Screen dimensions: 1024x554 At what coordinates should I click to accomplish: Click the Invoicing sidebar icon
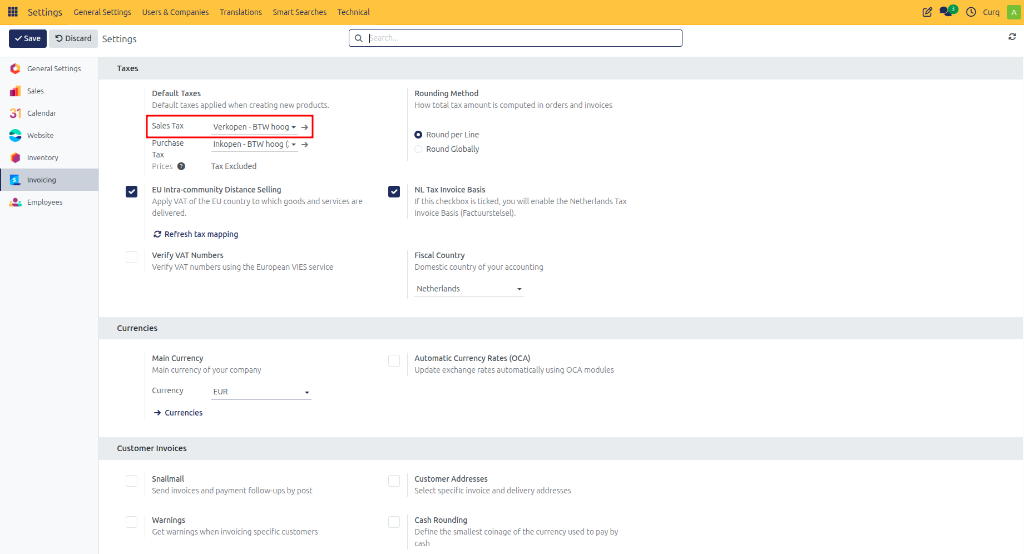[15, 180]
